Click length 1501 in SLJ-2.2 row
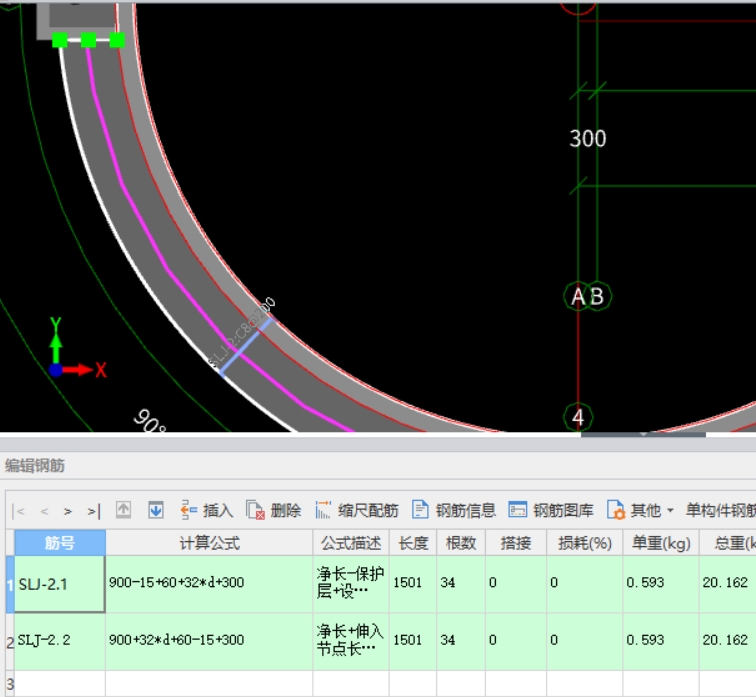This screenshot has height=697, width=756. click(413, 641)
